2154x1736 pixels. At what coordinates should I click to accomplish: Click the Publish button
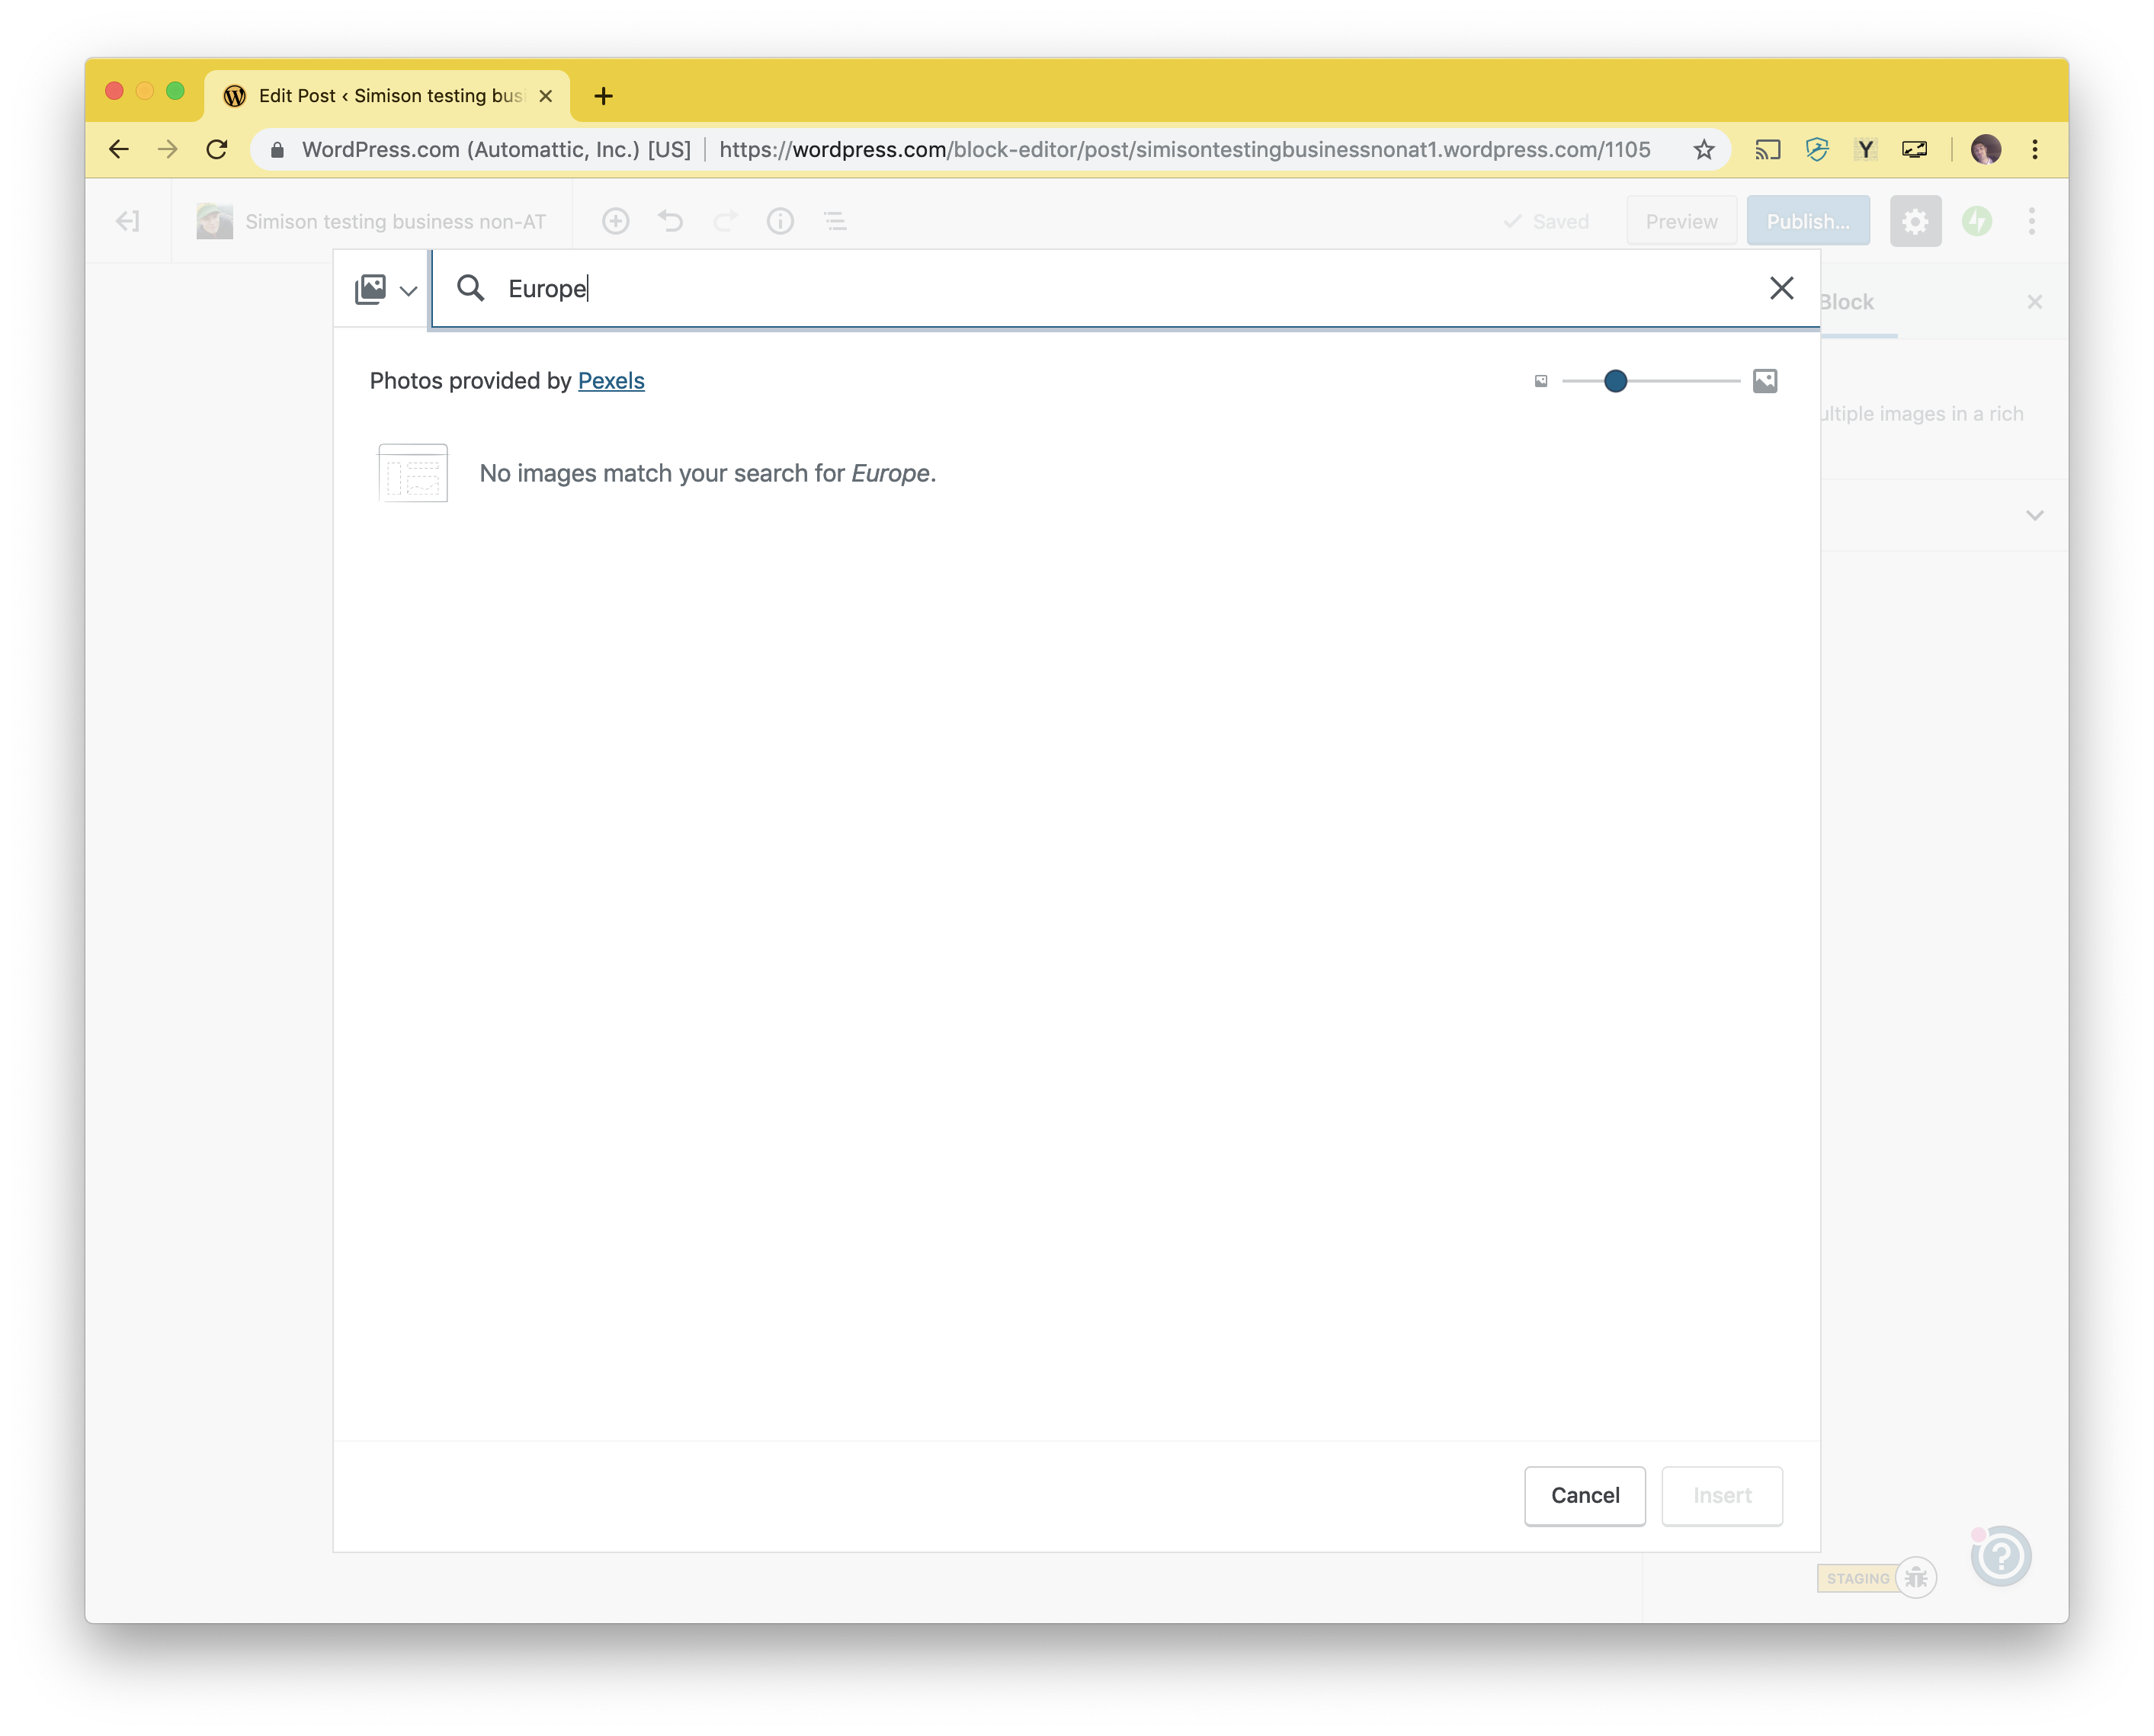pyautogui.click(x=1808, y=222)
